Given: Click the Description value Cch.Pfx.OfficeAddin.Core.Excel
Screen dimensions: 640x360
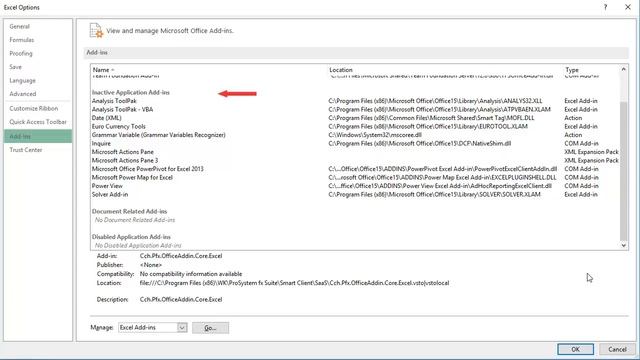Looking at the screenshot, I should 181,300.
